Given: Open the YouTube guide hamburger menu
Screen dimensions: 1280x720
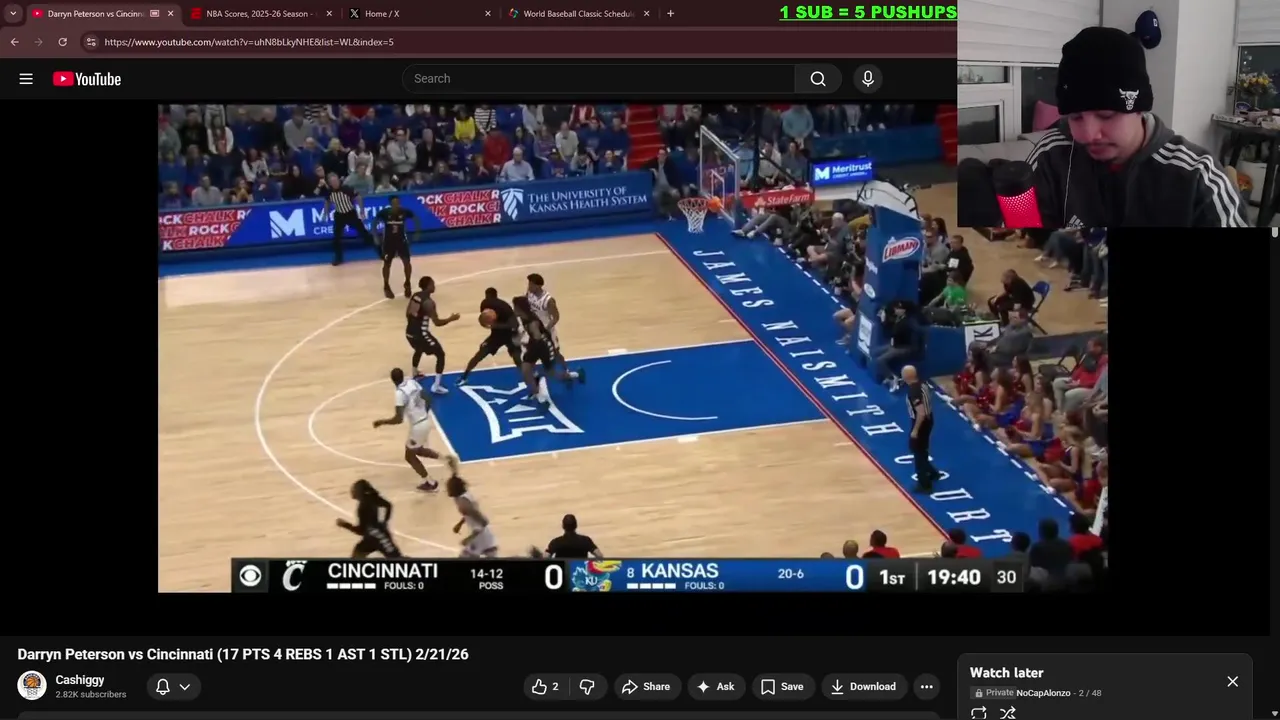Looking at the screenshot, I should point(26,79).
